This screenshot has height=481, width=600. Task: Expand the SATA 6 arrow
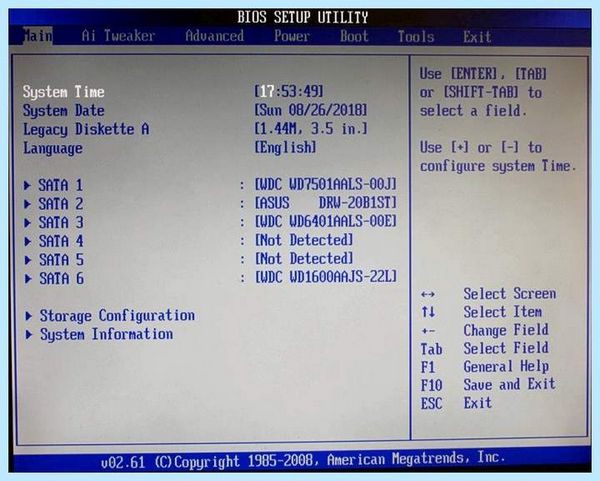point(28,279)
